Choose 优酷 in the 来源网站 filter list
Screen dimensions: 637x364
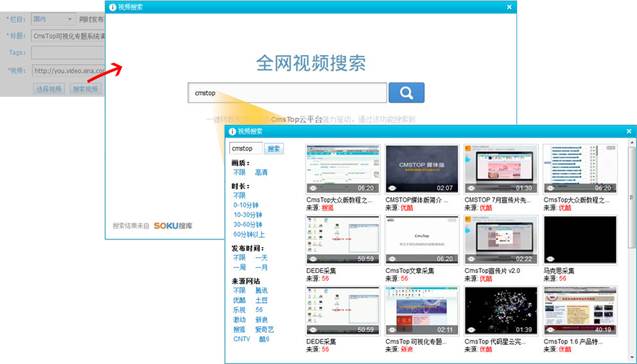coord(239,300)
